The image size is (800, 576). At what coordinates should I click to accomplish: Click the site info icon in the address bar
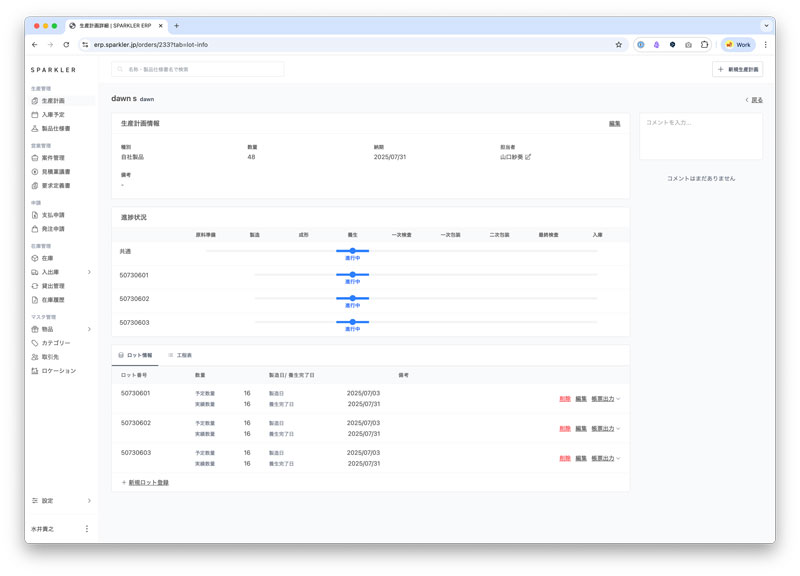[x=85, y=45]
